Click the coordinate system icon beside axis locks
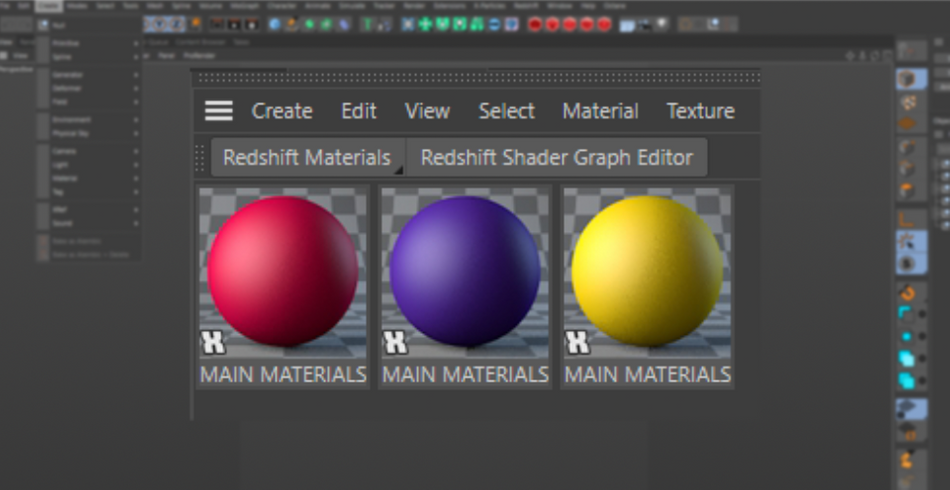950x490 pixels. point(195,24)
